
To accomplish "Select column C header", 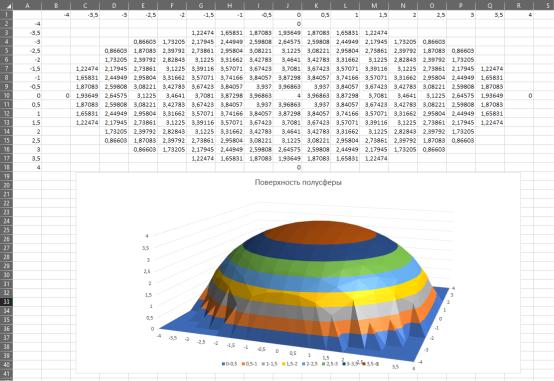I will (85, 5).
